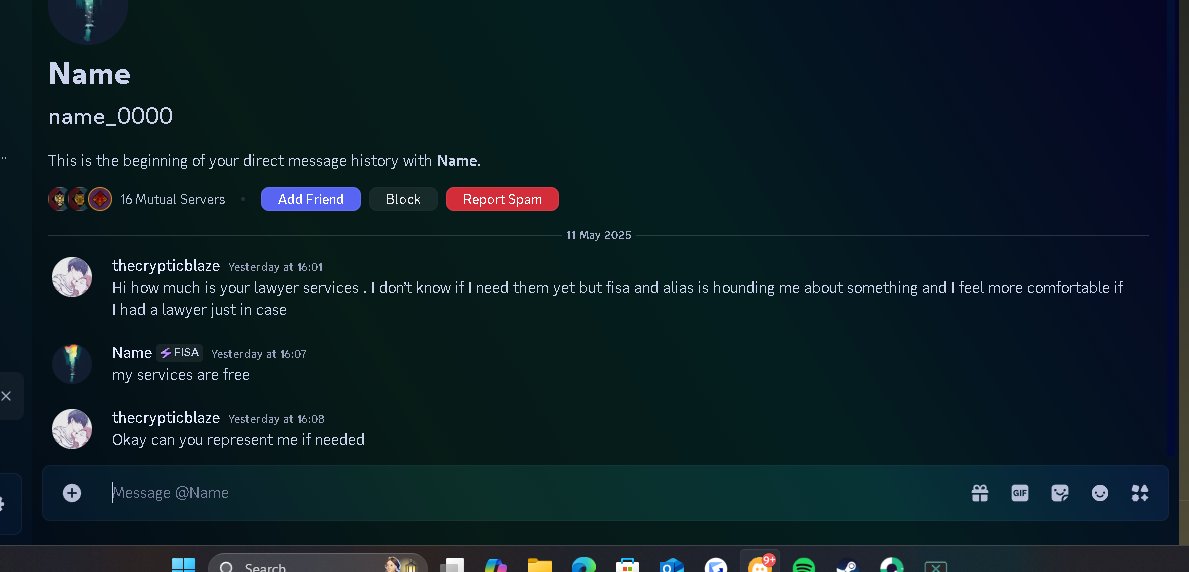Open the sticker picker icon
The height and width of the screenshot is (572, 1189).
(1060, 493)
